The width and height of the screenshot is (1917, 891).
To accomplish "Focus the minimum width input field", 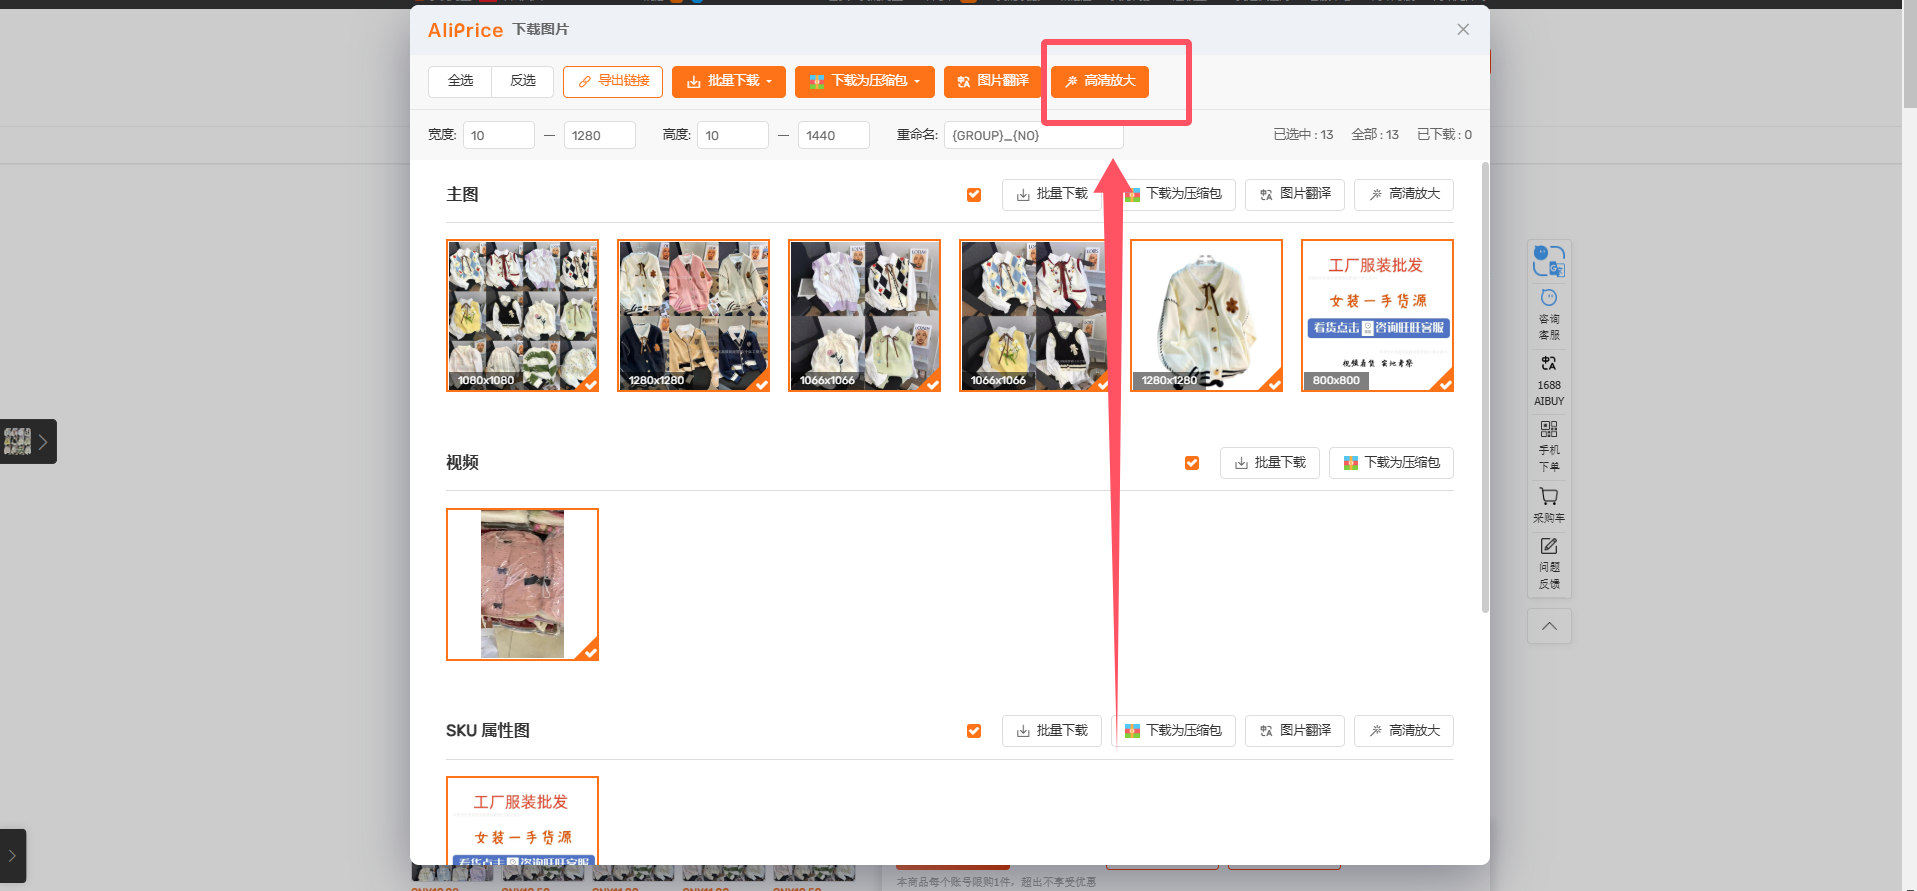I will point(499,135).
